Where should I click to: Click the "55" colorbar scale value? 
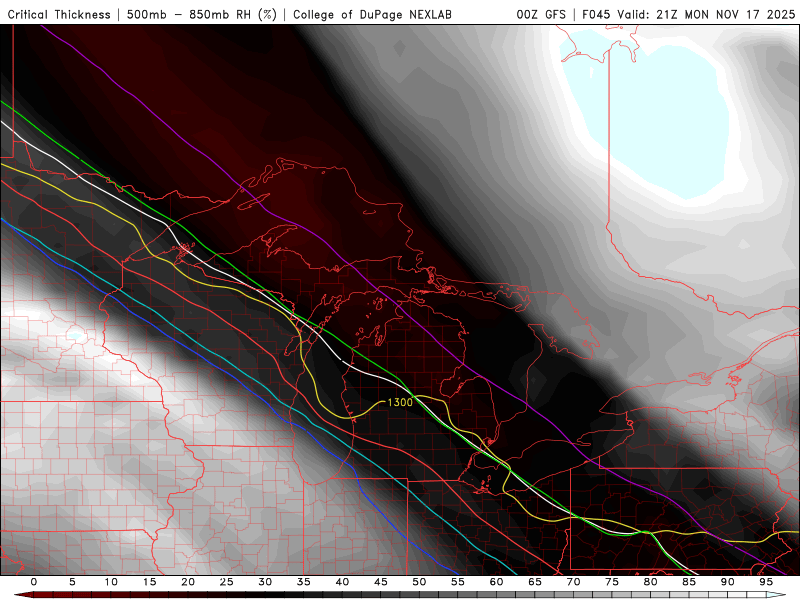click(x=458, y=582)
